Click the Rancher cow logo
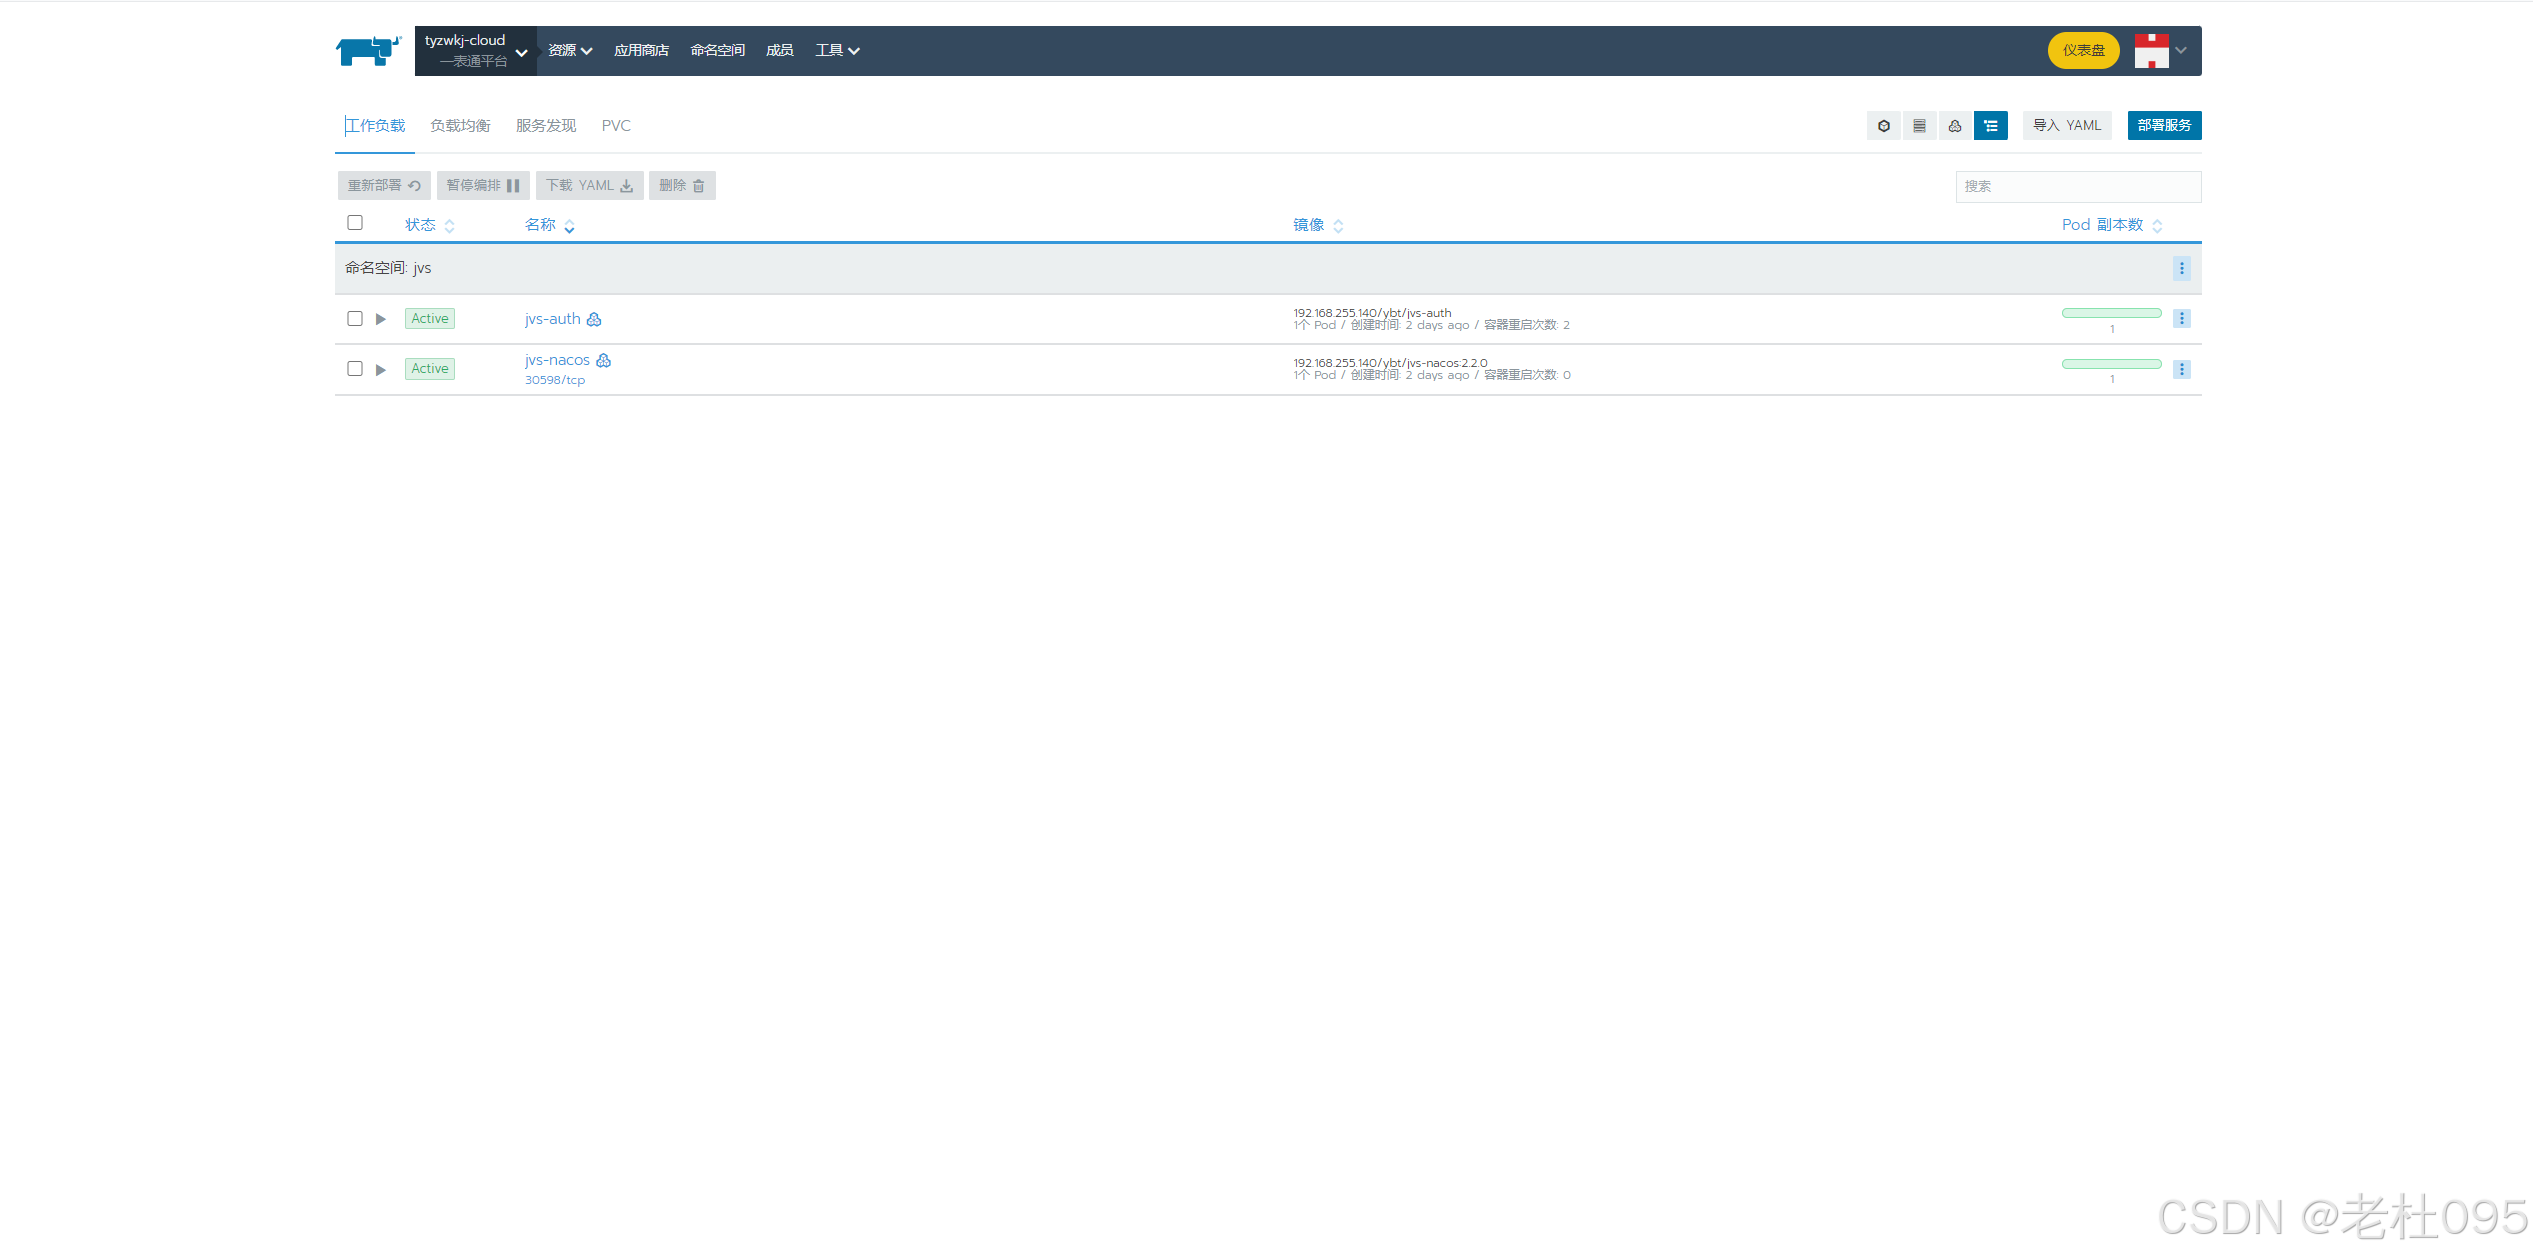The width and height of the screenshot is (2533, 1258). [x=368, y=50]
